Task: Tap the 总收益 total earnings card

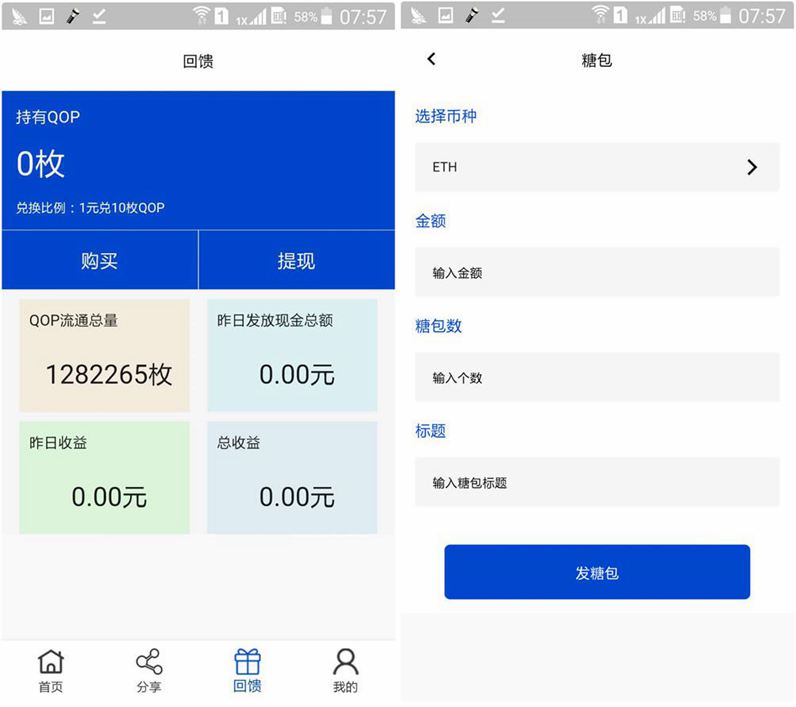Action: [292, 477]
